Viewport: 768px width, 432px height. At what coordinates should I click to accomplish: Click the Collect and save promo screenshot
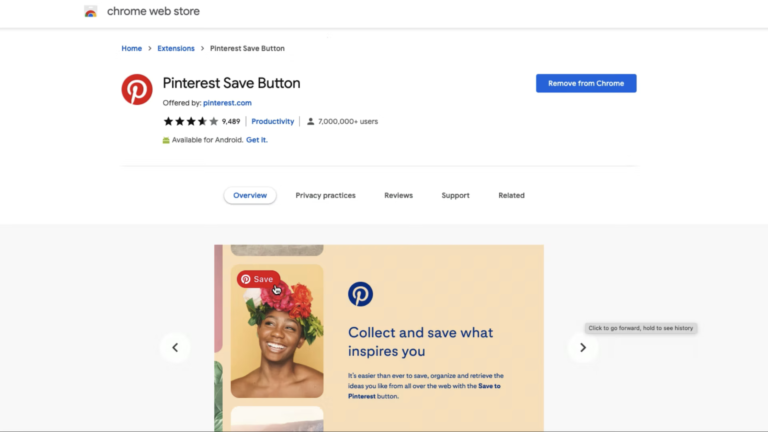[379, 338]
